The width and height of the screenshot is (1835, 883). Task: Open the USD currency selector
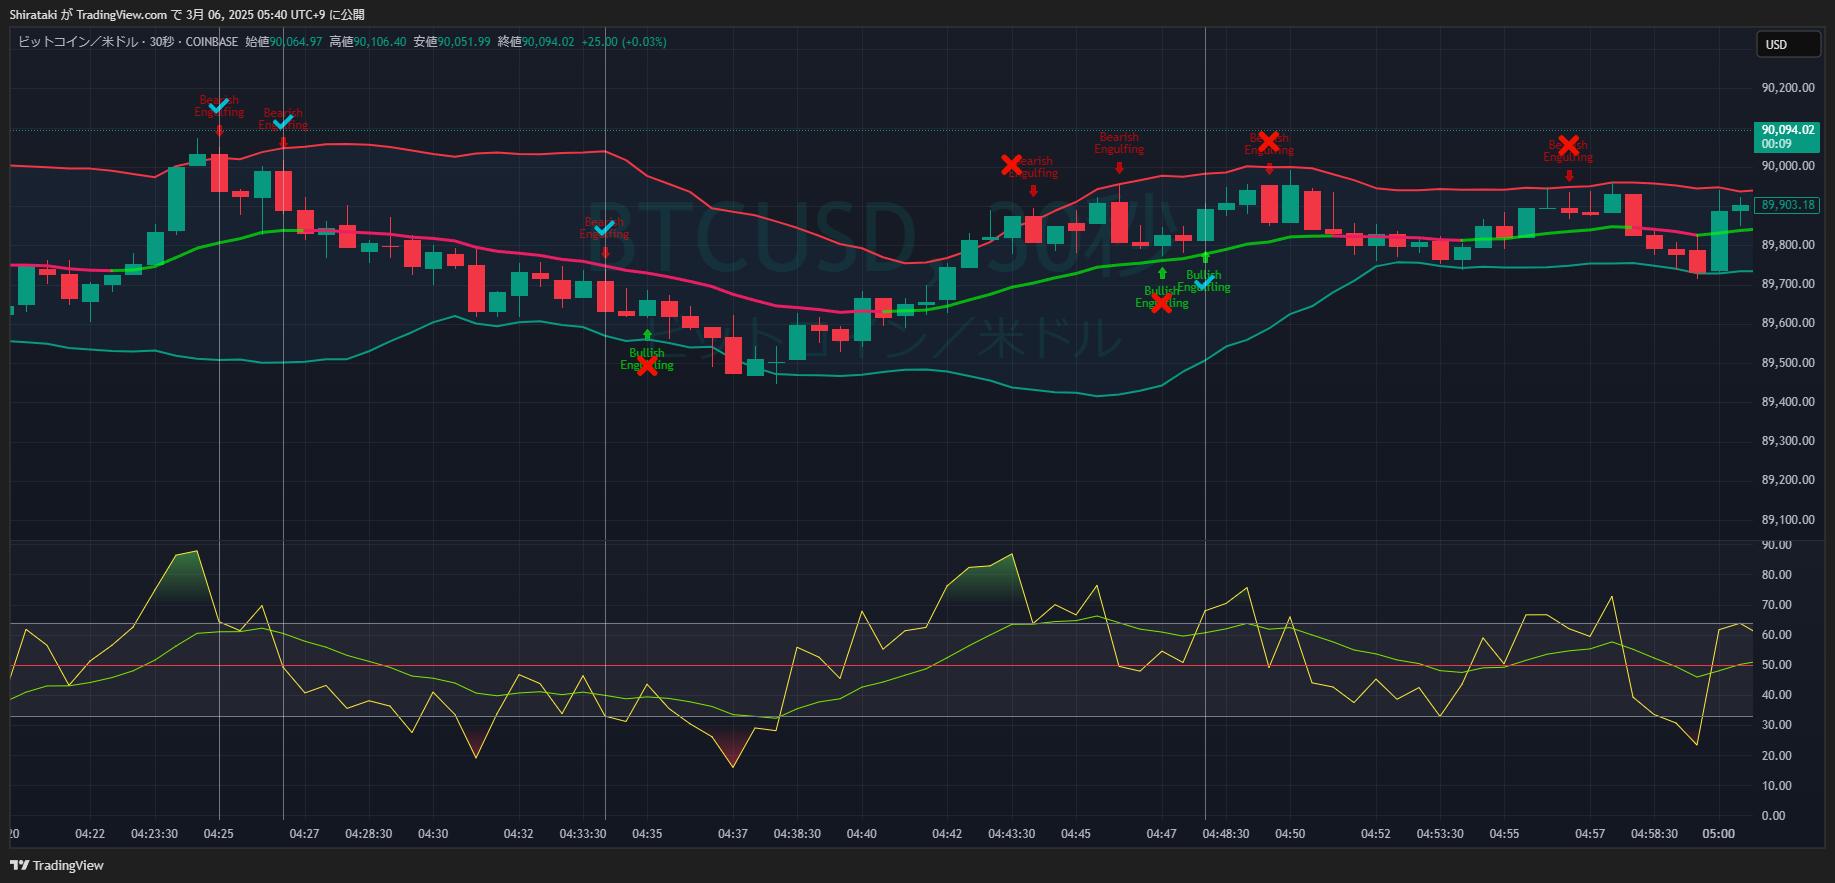[x=1788, y=44]
